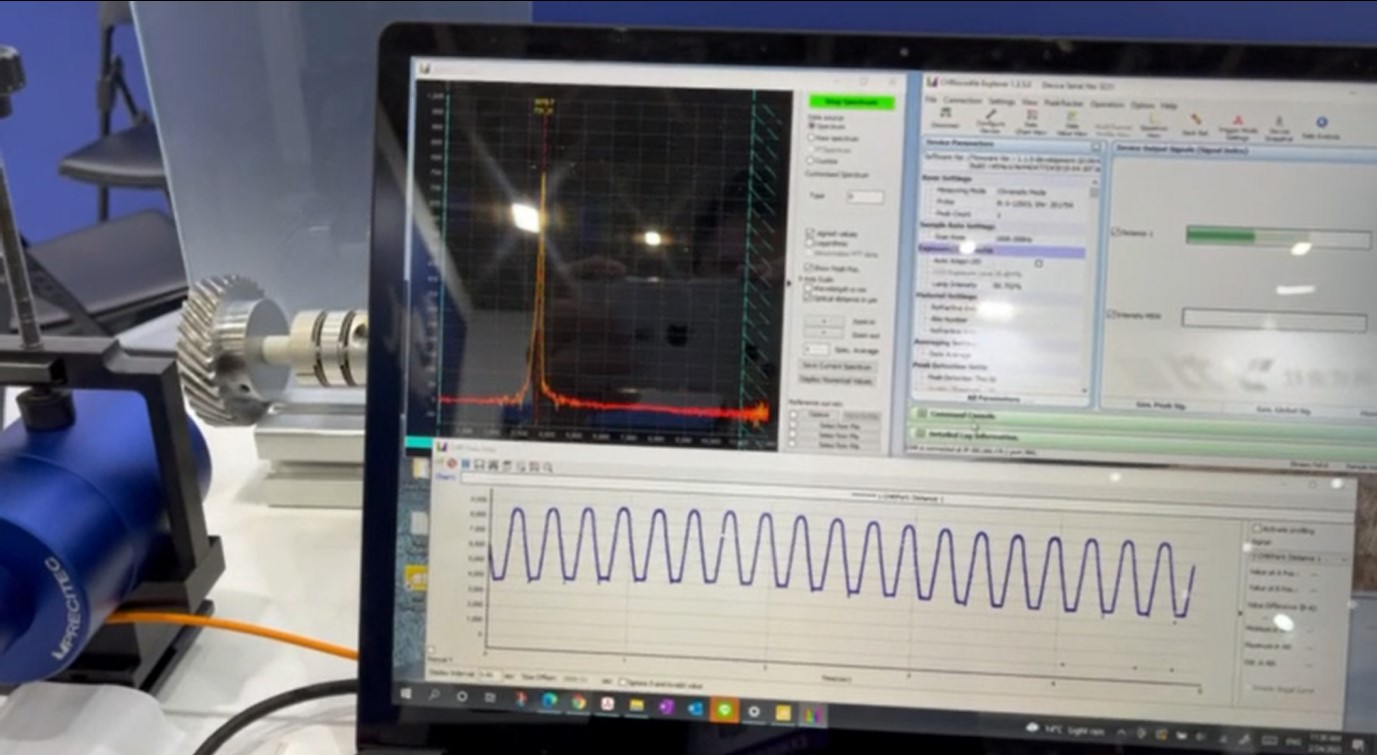Click the green Stop Spectrum button

(x=851, y=102)
